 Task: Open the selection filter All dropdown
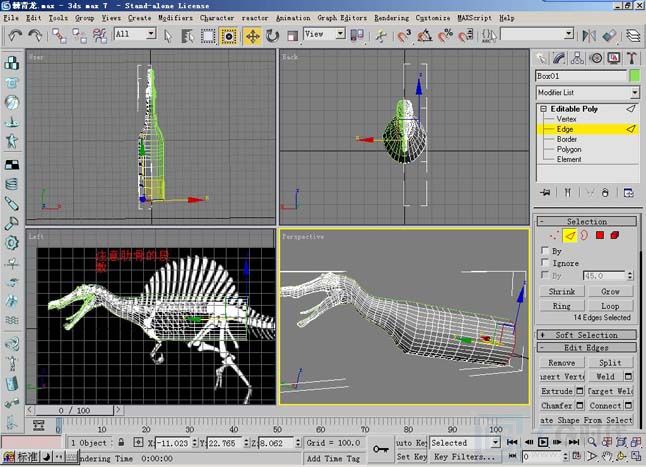coord(151,33)
